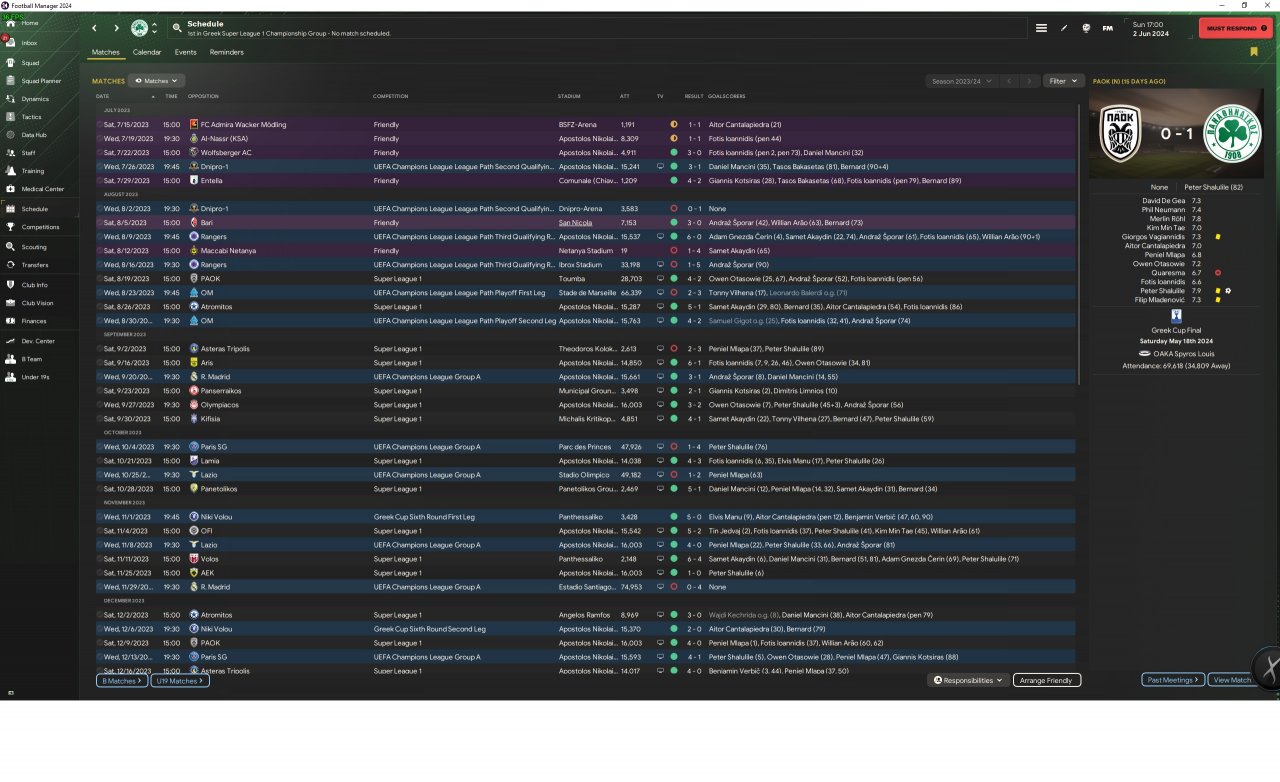Click the pencil edit icon in top bar
The width and height of the screenshot is (1280, 782).
(1064, 28)
